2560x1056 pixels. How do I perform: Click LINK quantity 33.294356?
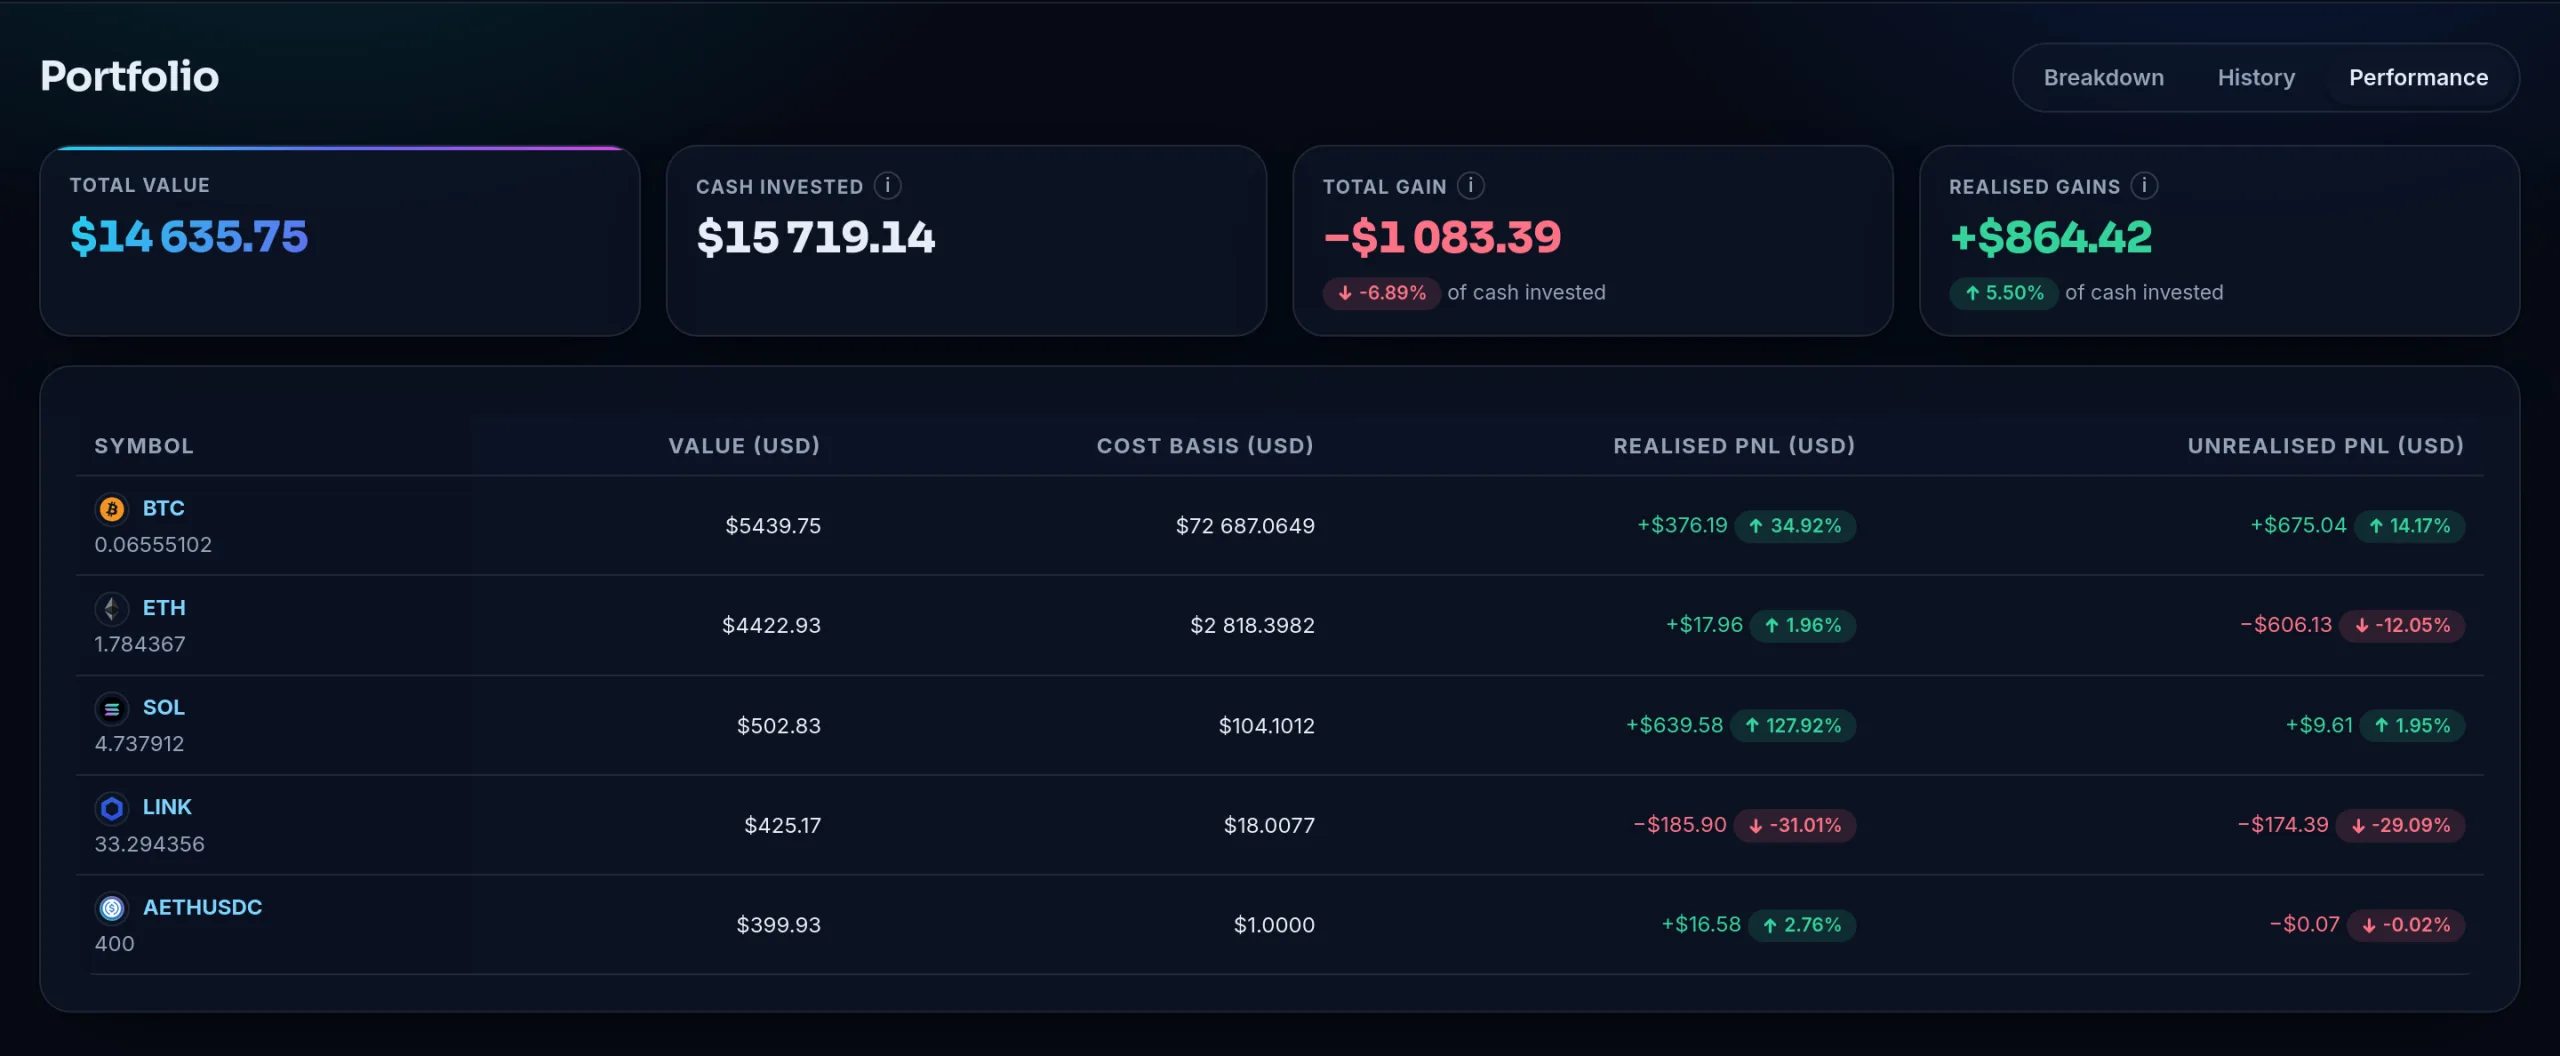click(149, 844)
